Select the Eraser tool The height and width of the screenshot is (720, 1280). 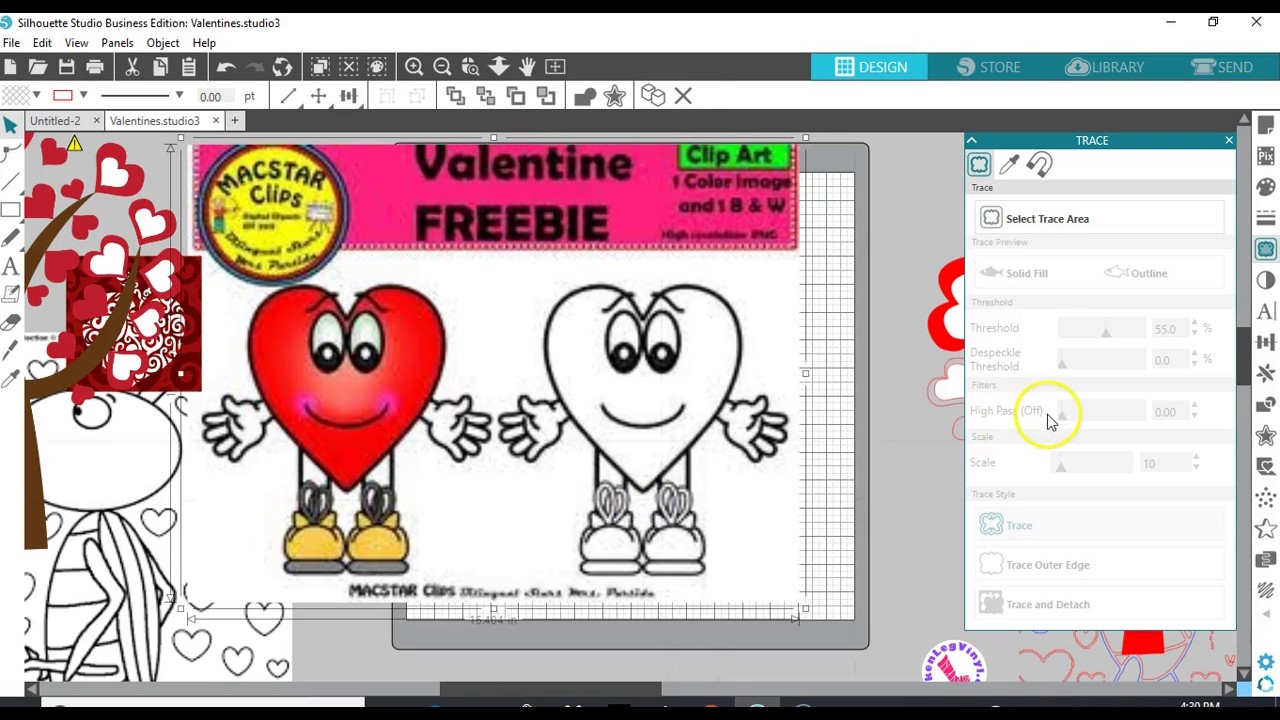coord(10,323)
